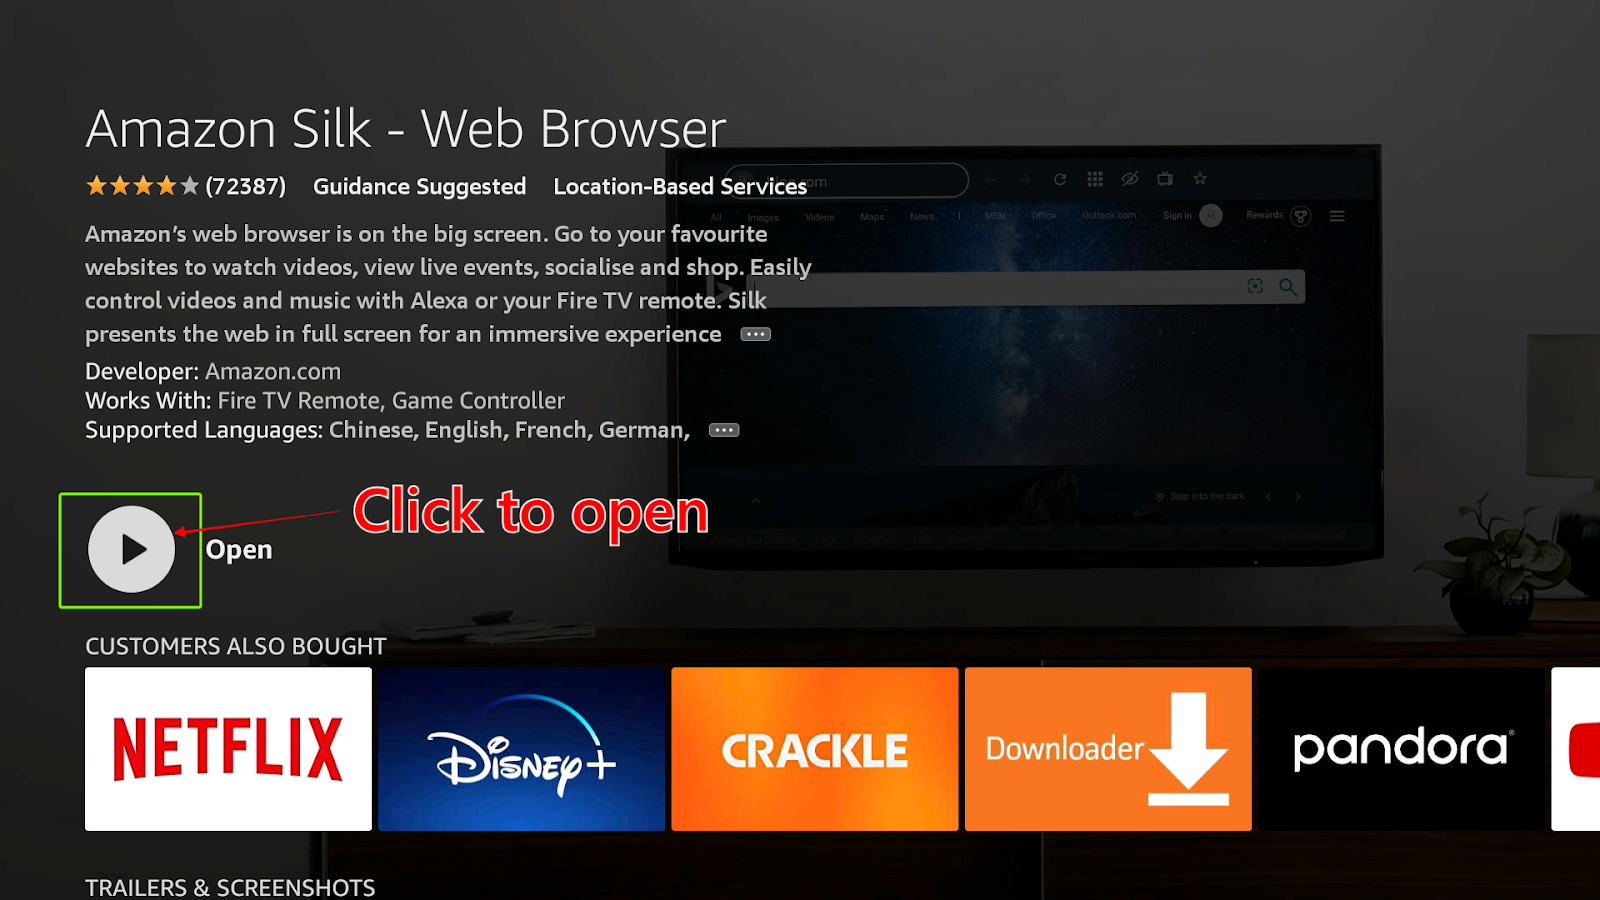Image resolution: width=1600 pixels, height=900 pixels.
Task: Click the reload icon in preview browser
Action: pos(1060,179)
